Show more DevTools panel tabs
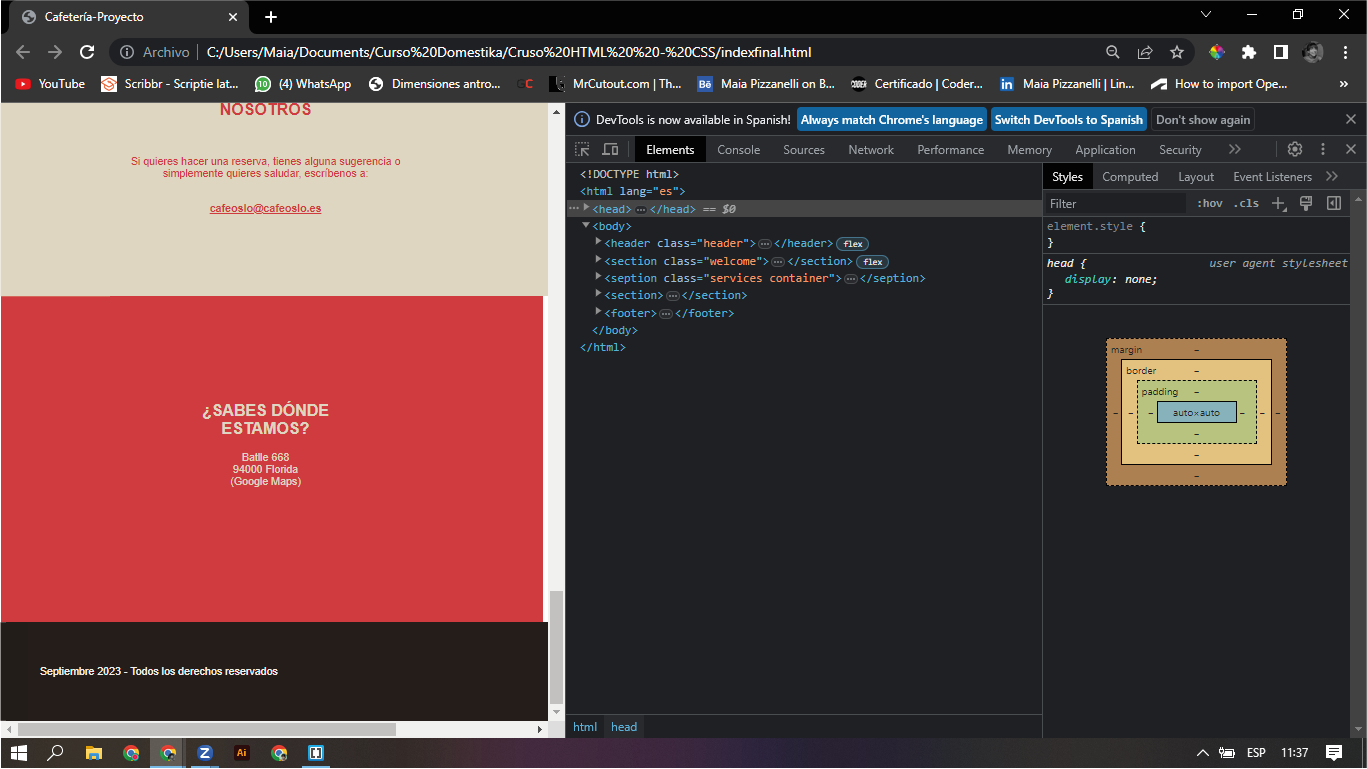 (1235, 149)
